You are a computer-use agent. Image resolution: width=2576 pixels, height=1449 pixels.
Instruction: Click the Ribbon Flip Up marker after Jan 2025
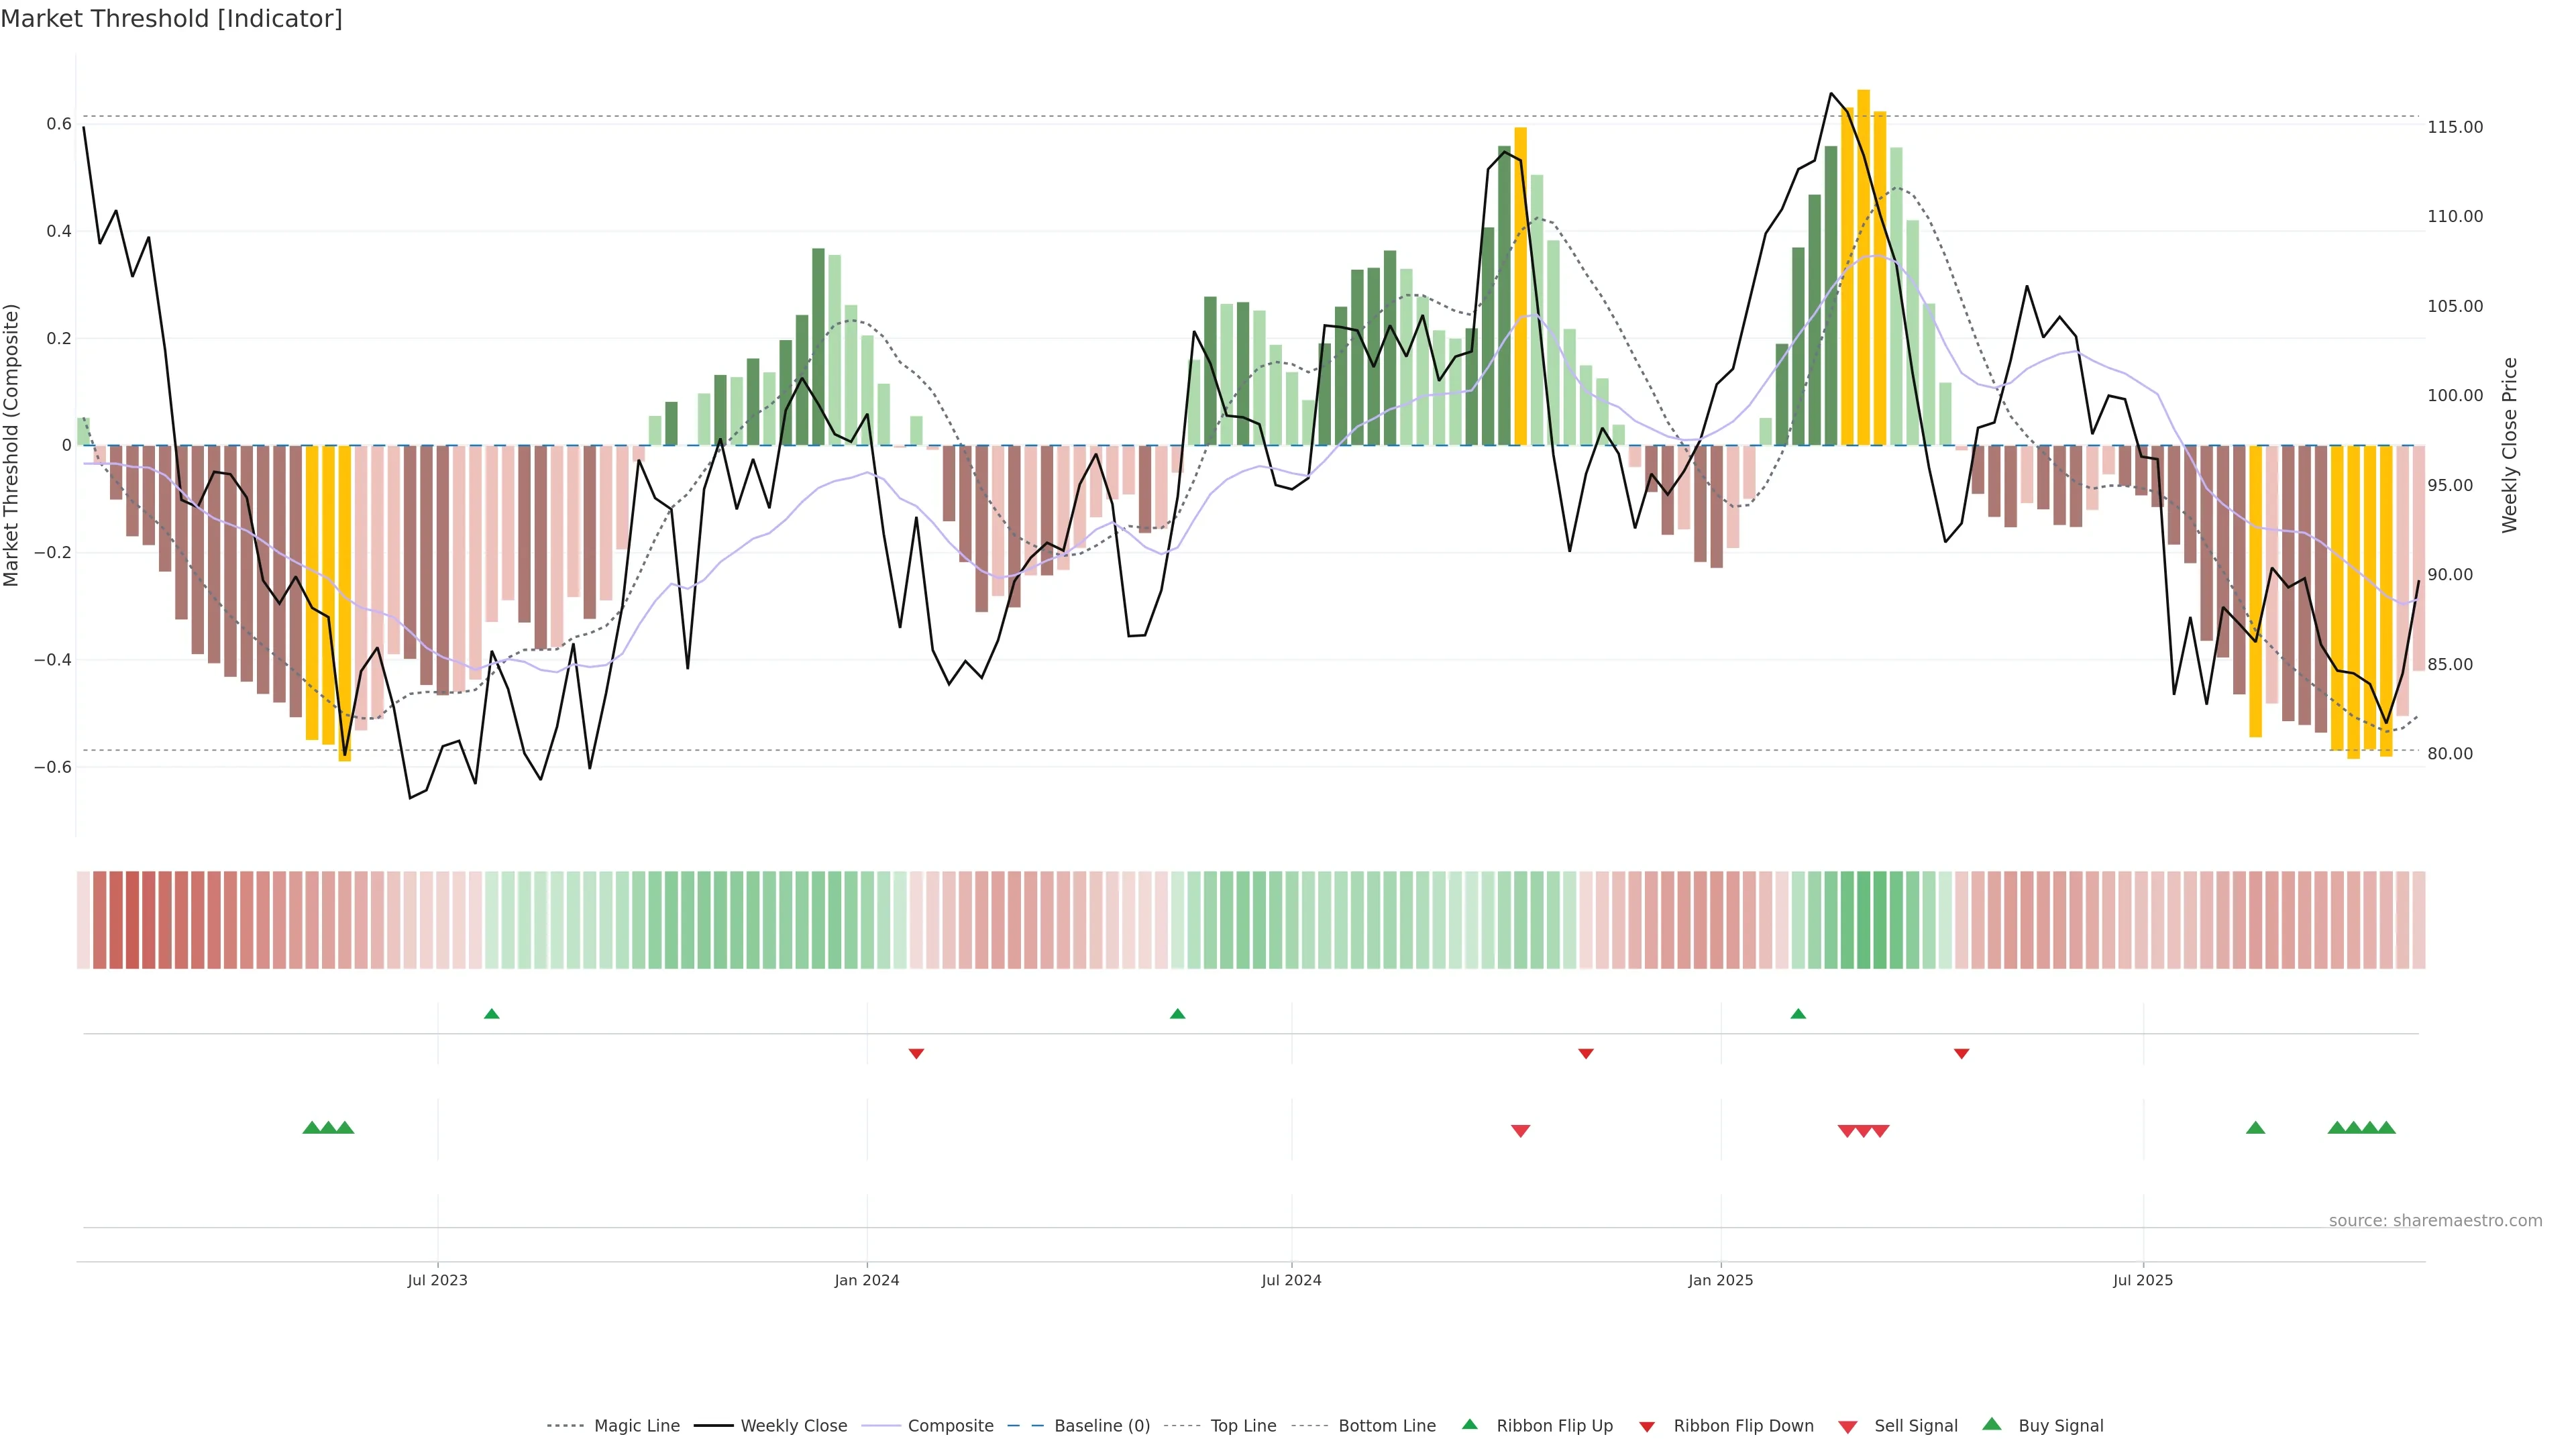[1798, 1014]
